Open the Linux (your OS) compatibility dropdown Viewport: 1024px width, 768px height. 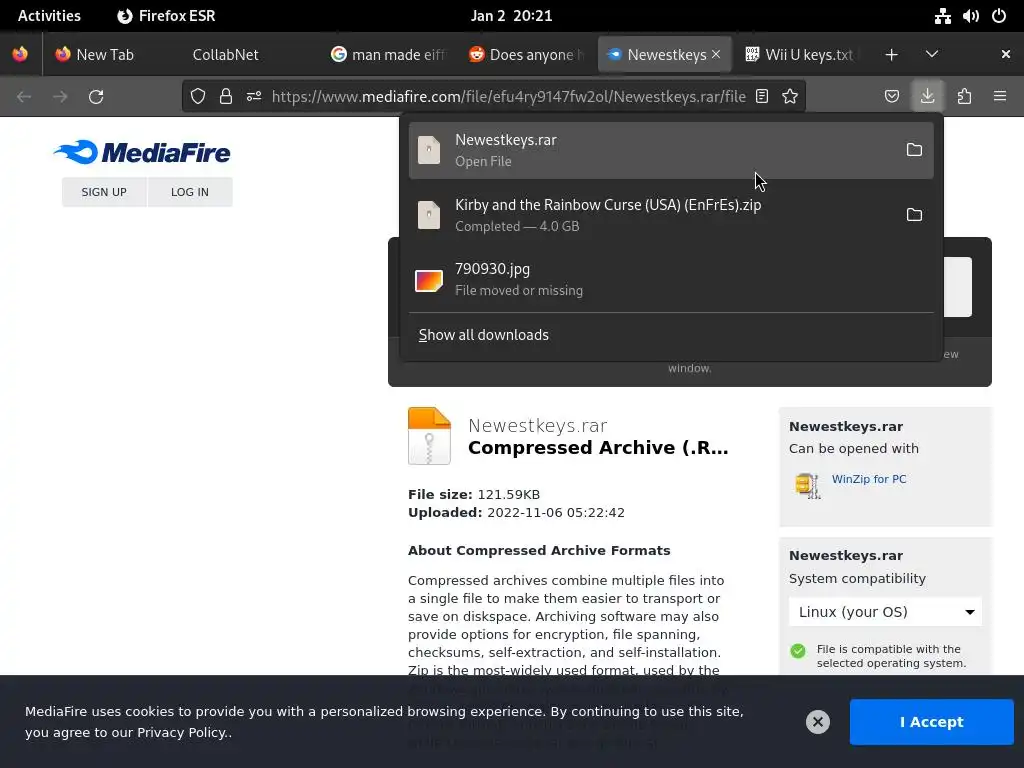[x=885, y=612]
